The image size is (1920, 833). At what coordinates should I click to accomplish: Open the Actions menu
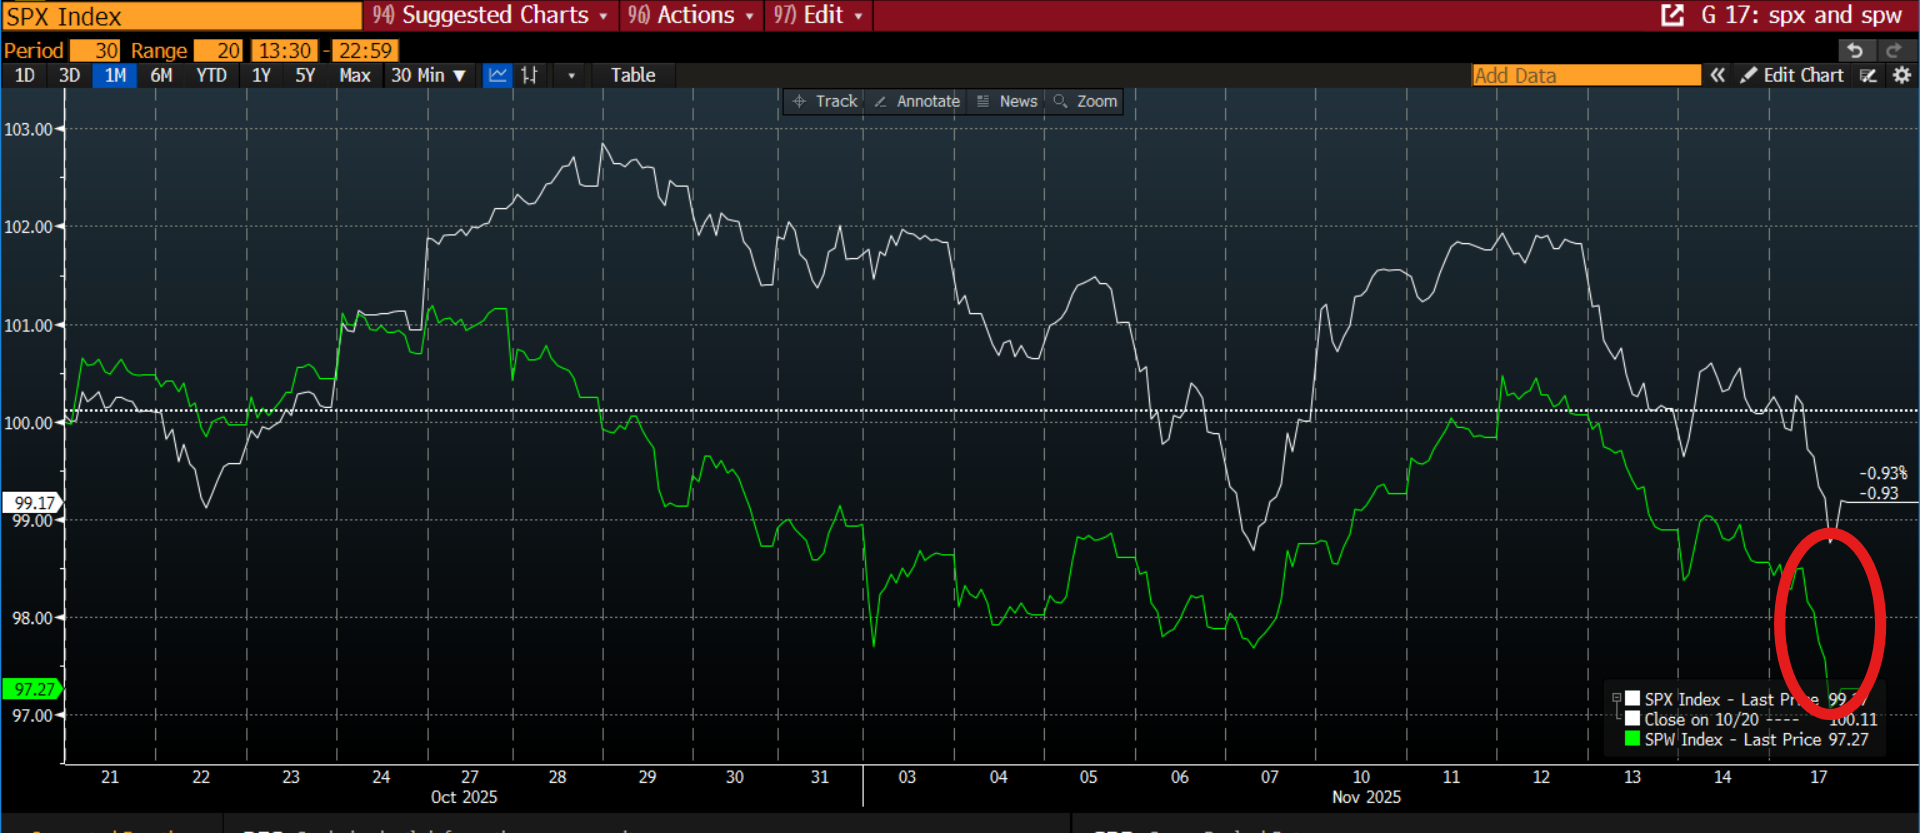click(x=692, y=15)
